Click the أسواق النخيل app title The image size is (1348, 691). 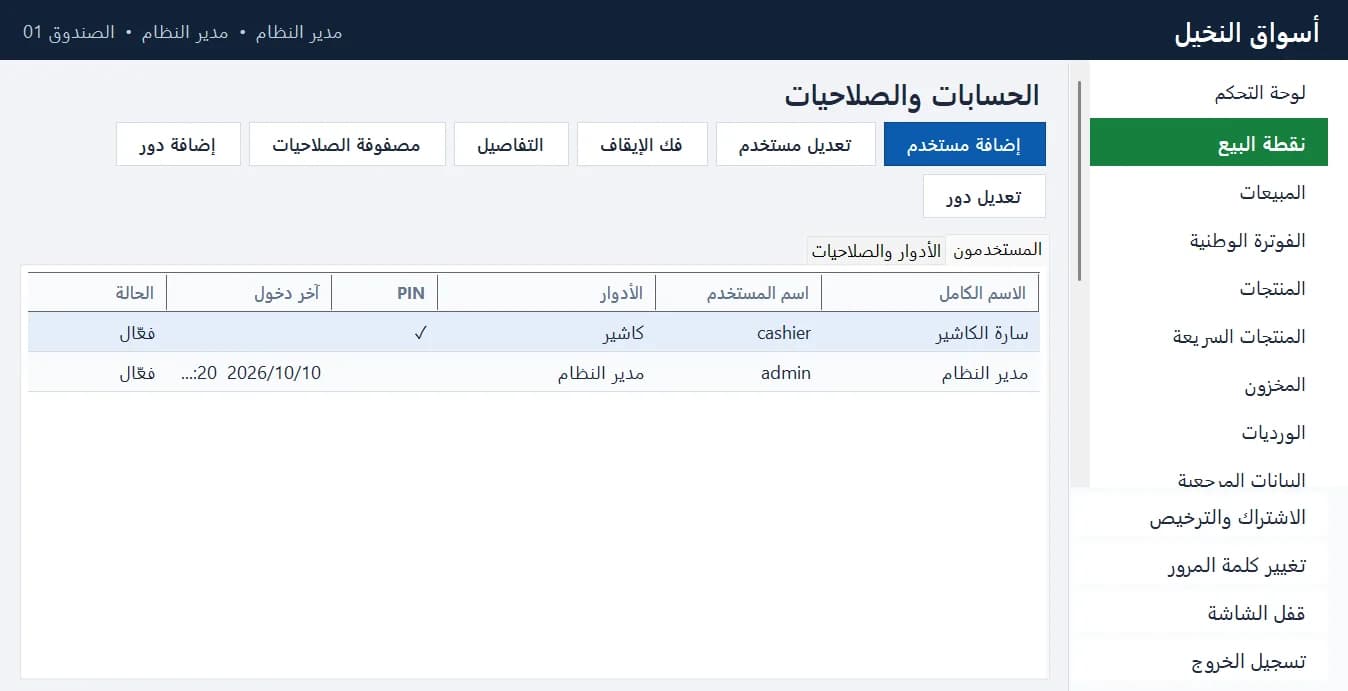click(1246, 32)
